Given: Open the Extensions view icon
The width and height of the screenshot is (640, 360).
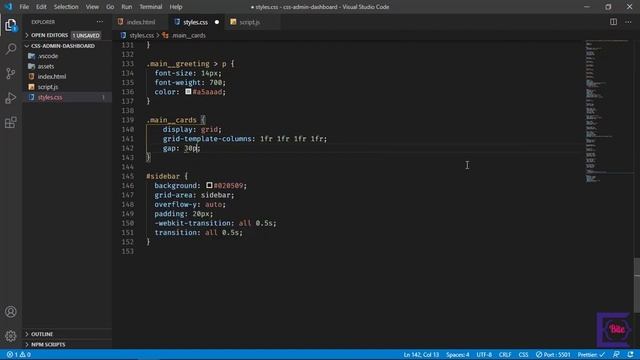Looking at the screenshot, I should 11,122.
